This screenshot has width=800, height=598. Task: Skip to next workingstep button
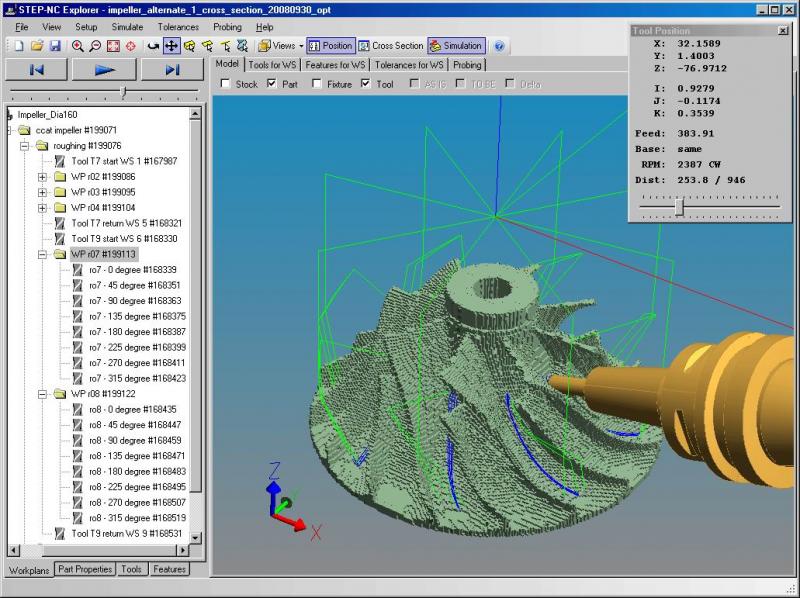click(x=172, y=69)
